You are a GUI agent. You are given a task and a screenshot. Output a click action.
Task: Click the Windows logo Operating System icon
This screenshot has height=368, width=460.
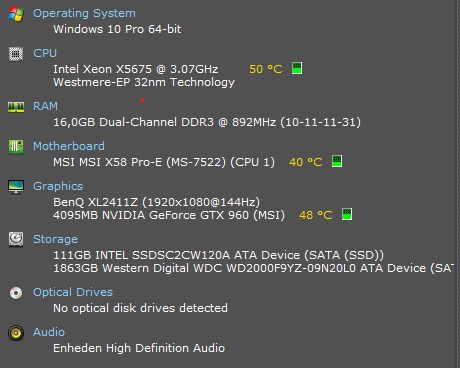[x=16, y=14]
